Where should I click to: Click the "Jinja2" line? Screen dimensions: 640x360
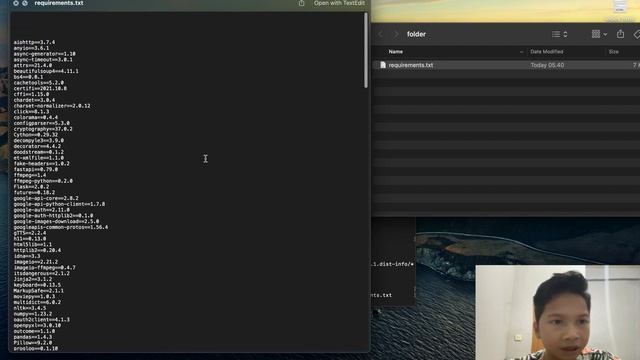click(x=33, y=279)
